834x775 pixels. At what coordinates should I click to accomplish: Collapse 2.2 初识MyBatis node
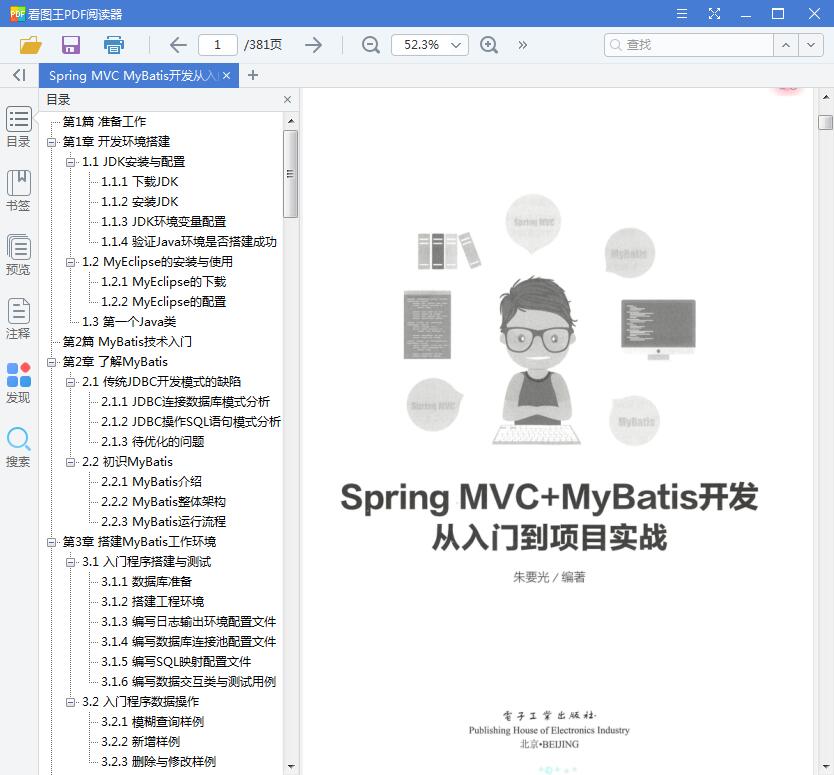click(70, 462)
